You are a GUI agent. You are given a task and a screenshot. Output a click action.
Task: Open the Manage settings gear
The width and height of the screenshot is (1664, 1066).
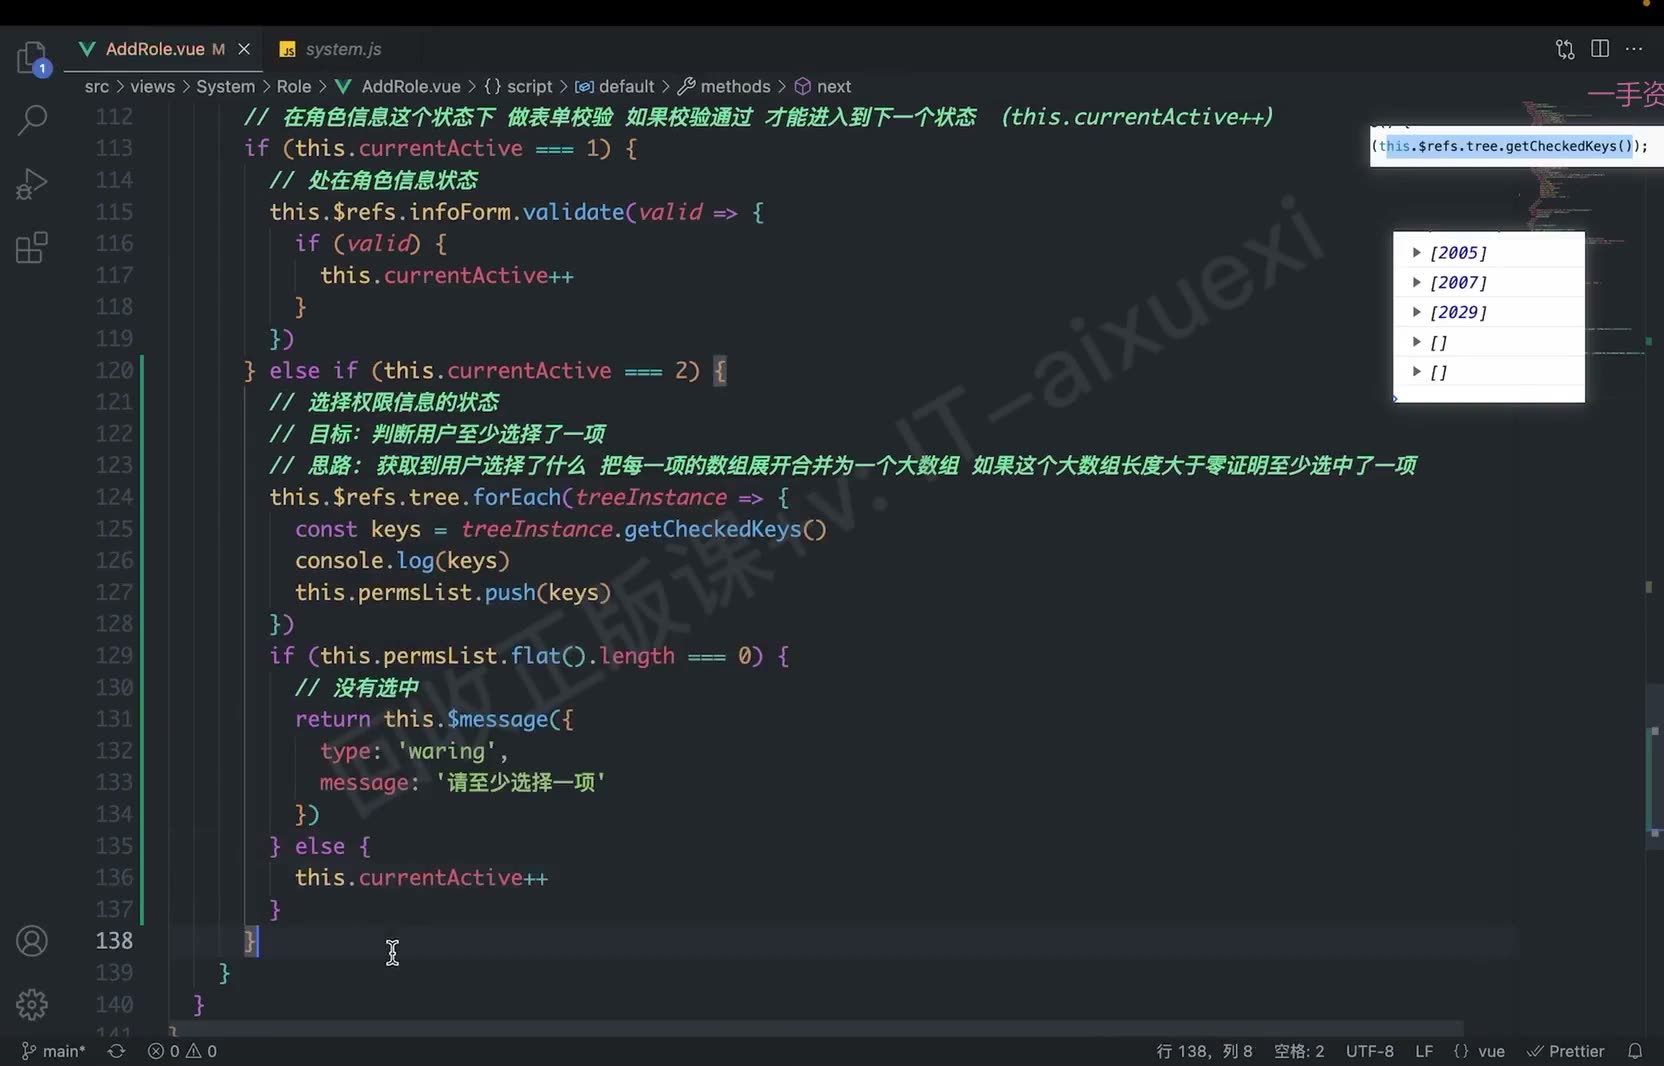[32, 1004]
